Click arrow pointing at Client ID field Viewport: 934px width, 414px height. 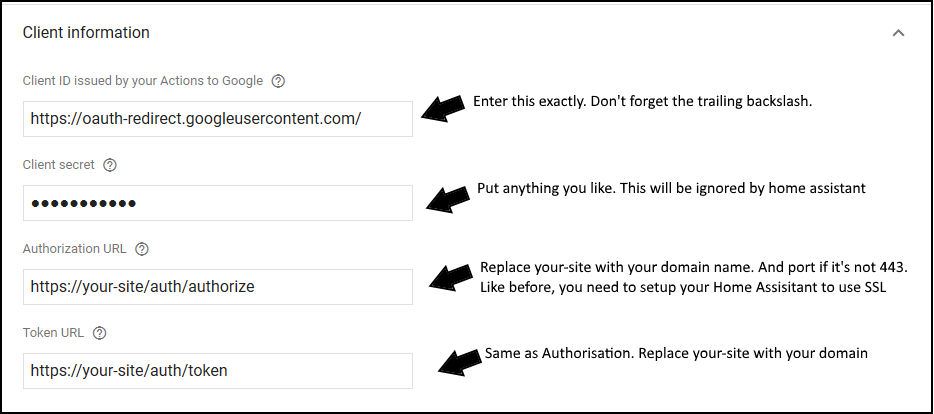[443, 108]
